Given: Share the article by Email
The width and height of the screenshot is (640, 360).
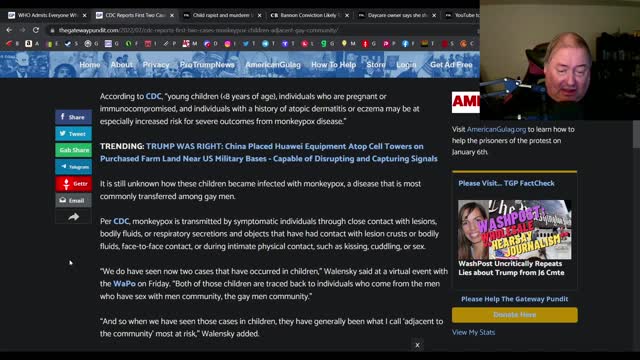Looking at the screenshot, I should pos(73,200).
